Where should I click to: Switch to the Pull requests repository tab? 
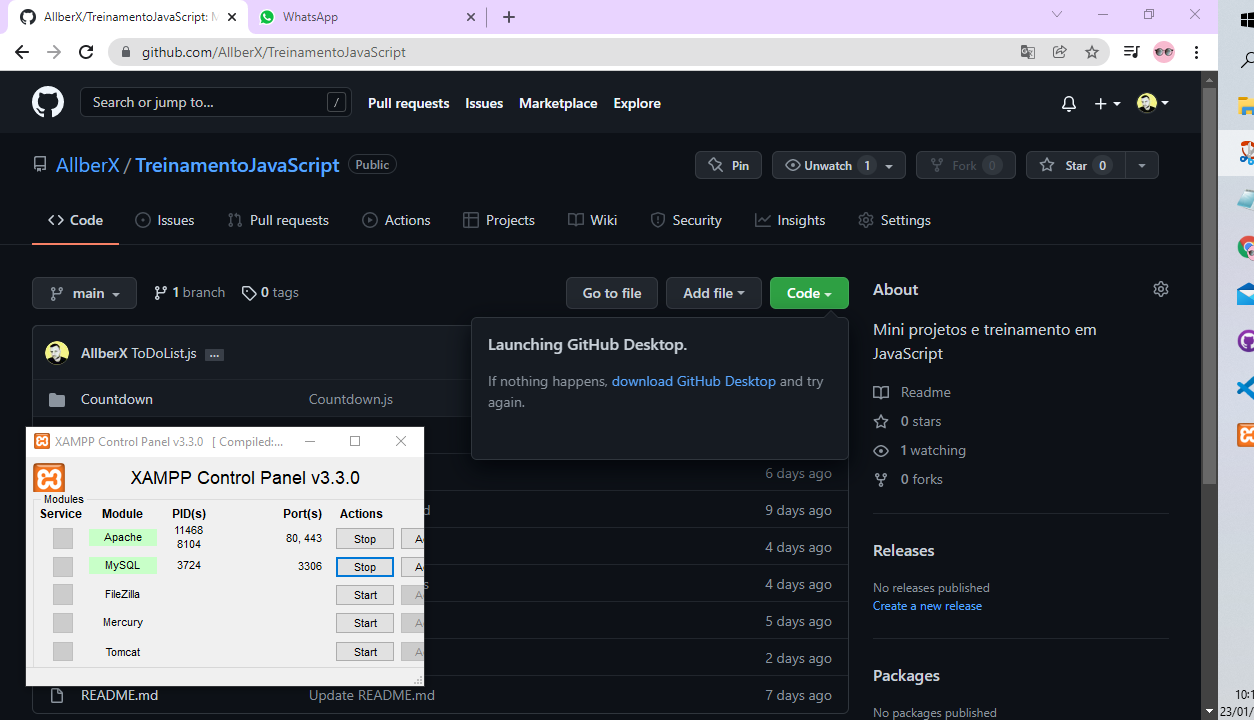tap(278, 220)
